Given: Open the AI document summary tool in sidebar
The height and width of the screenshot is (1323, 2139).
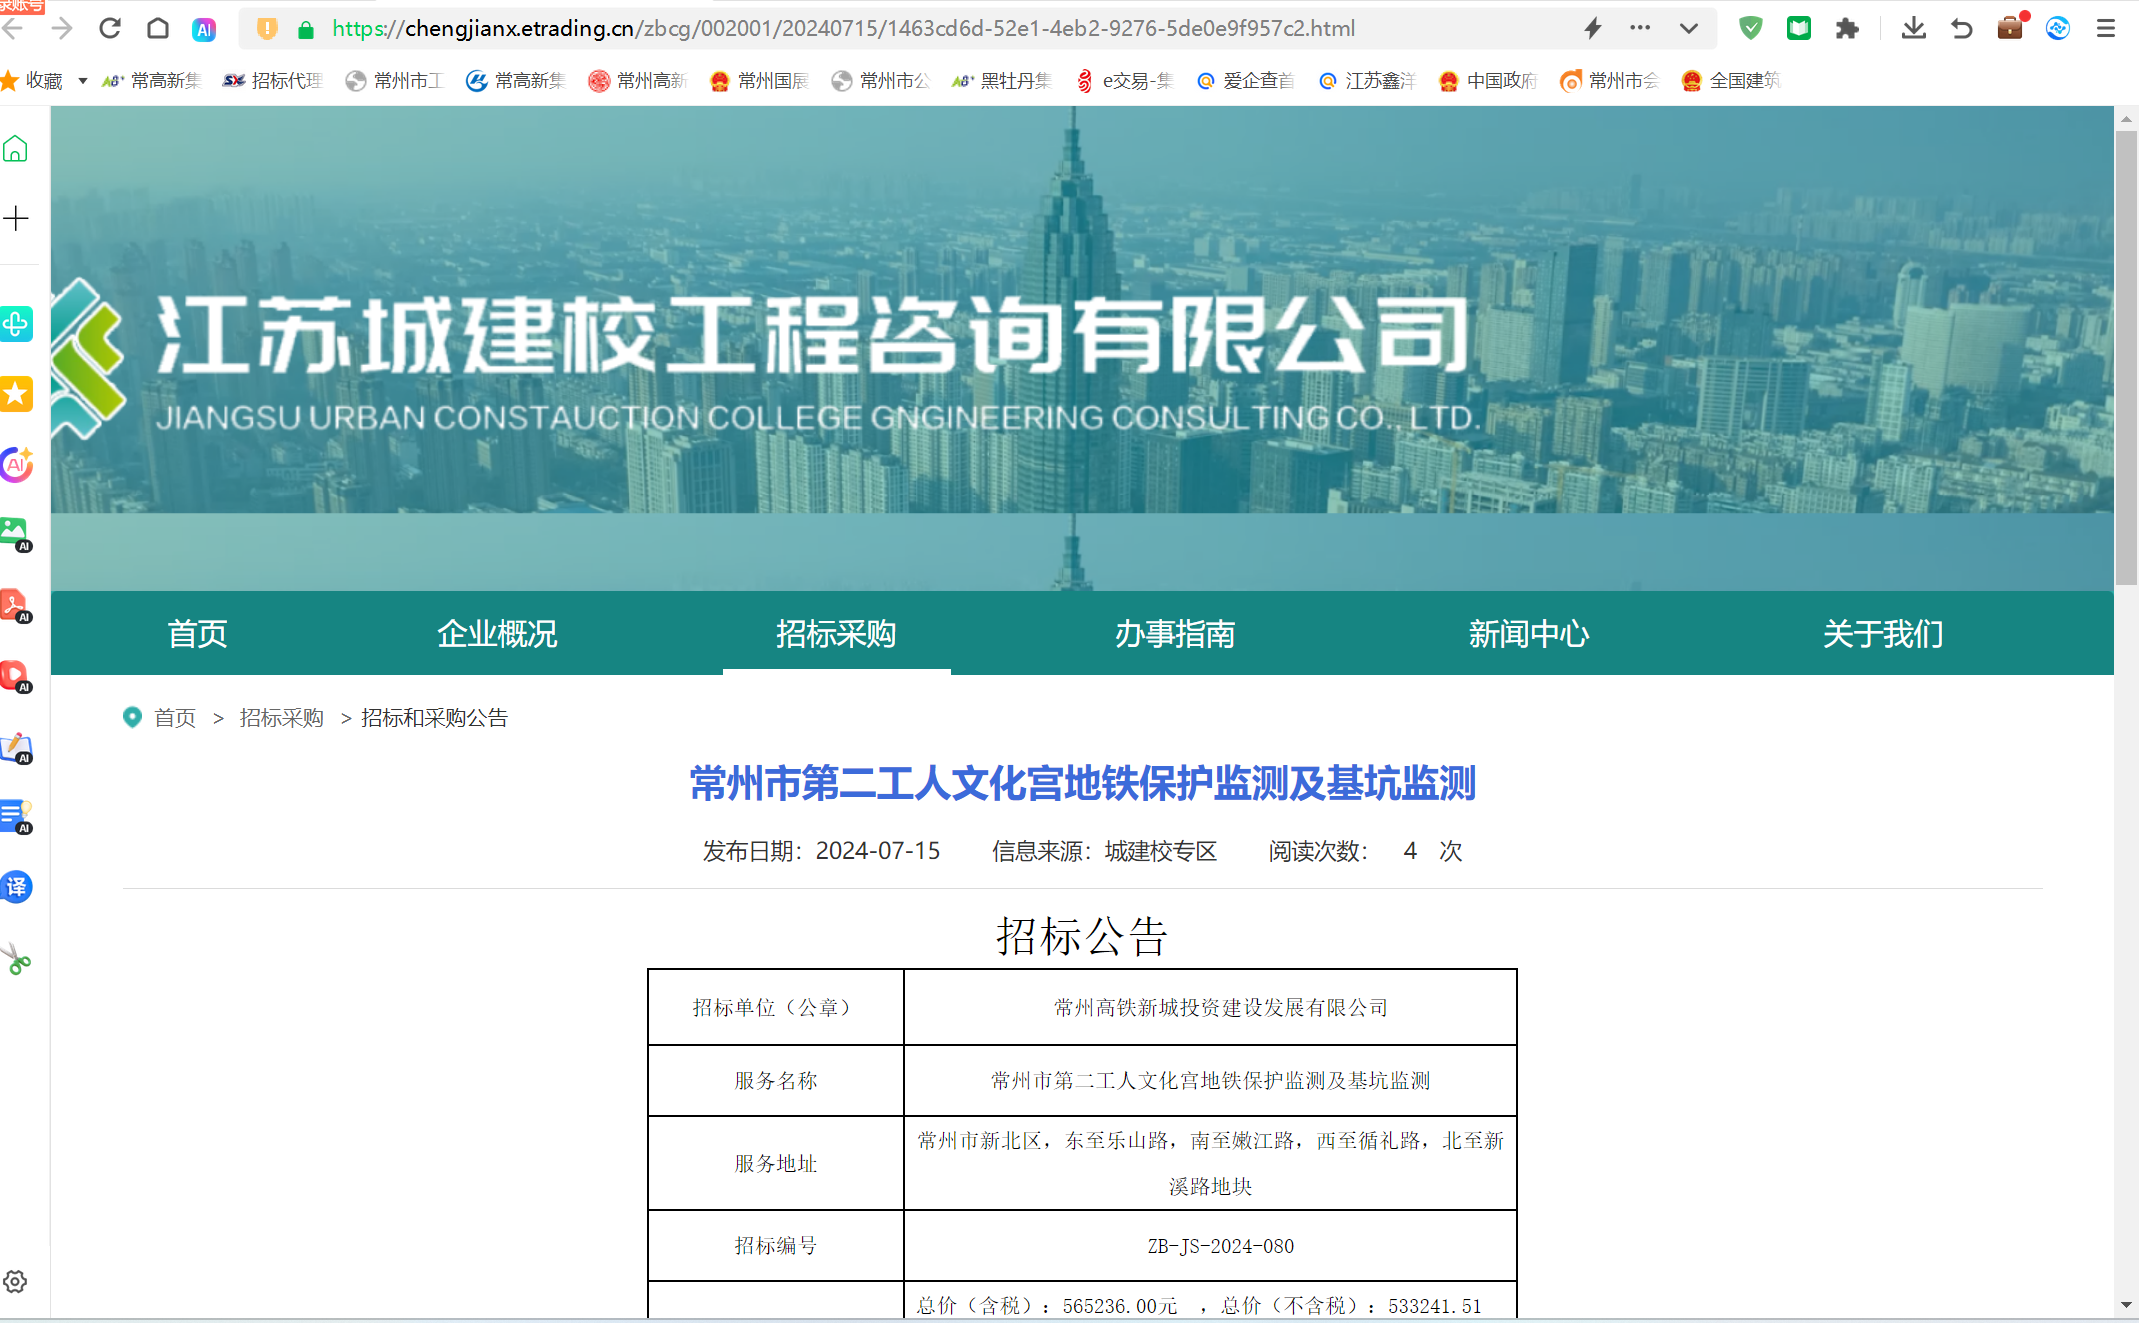Looking at the screenshot, I should click(16, 817).
